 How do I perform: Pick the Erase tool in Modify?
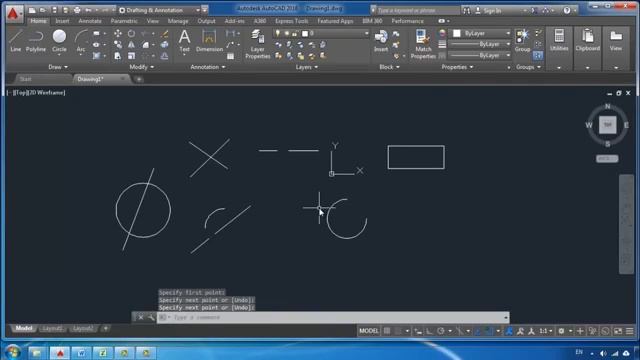coord(164,33)
